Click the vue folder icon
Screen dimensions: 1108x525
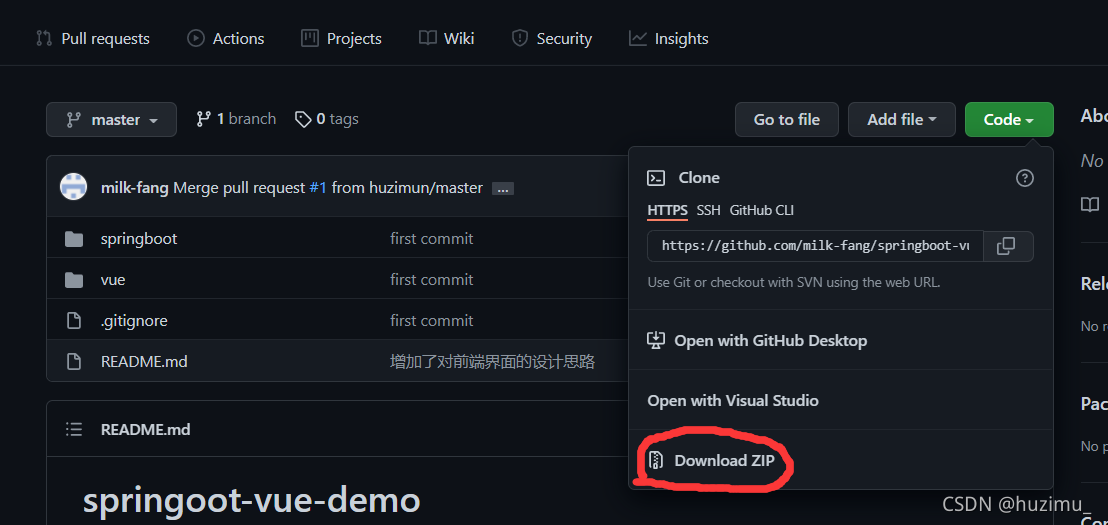pos(73,280)
